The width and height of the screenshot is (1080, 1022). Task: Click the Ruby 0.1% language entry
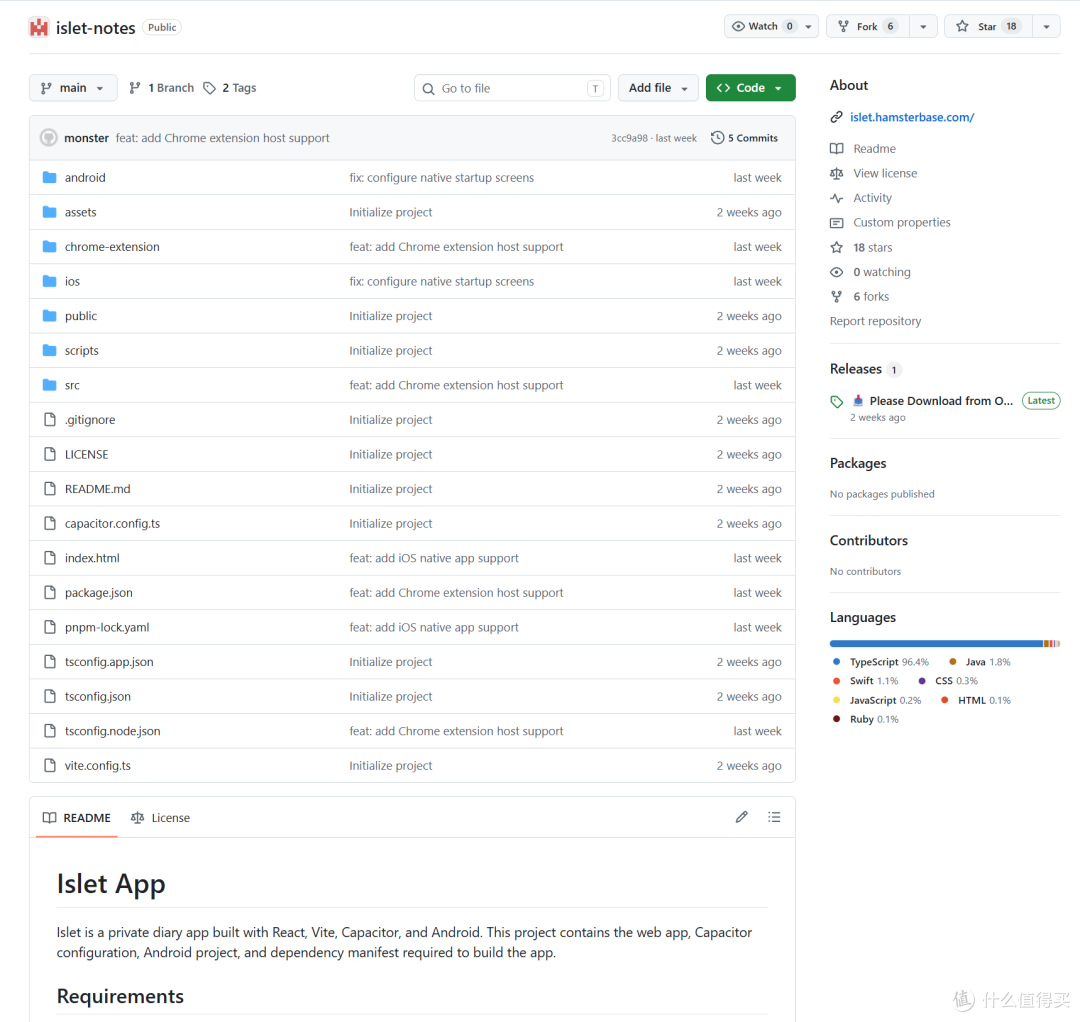866,719
